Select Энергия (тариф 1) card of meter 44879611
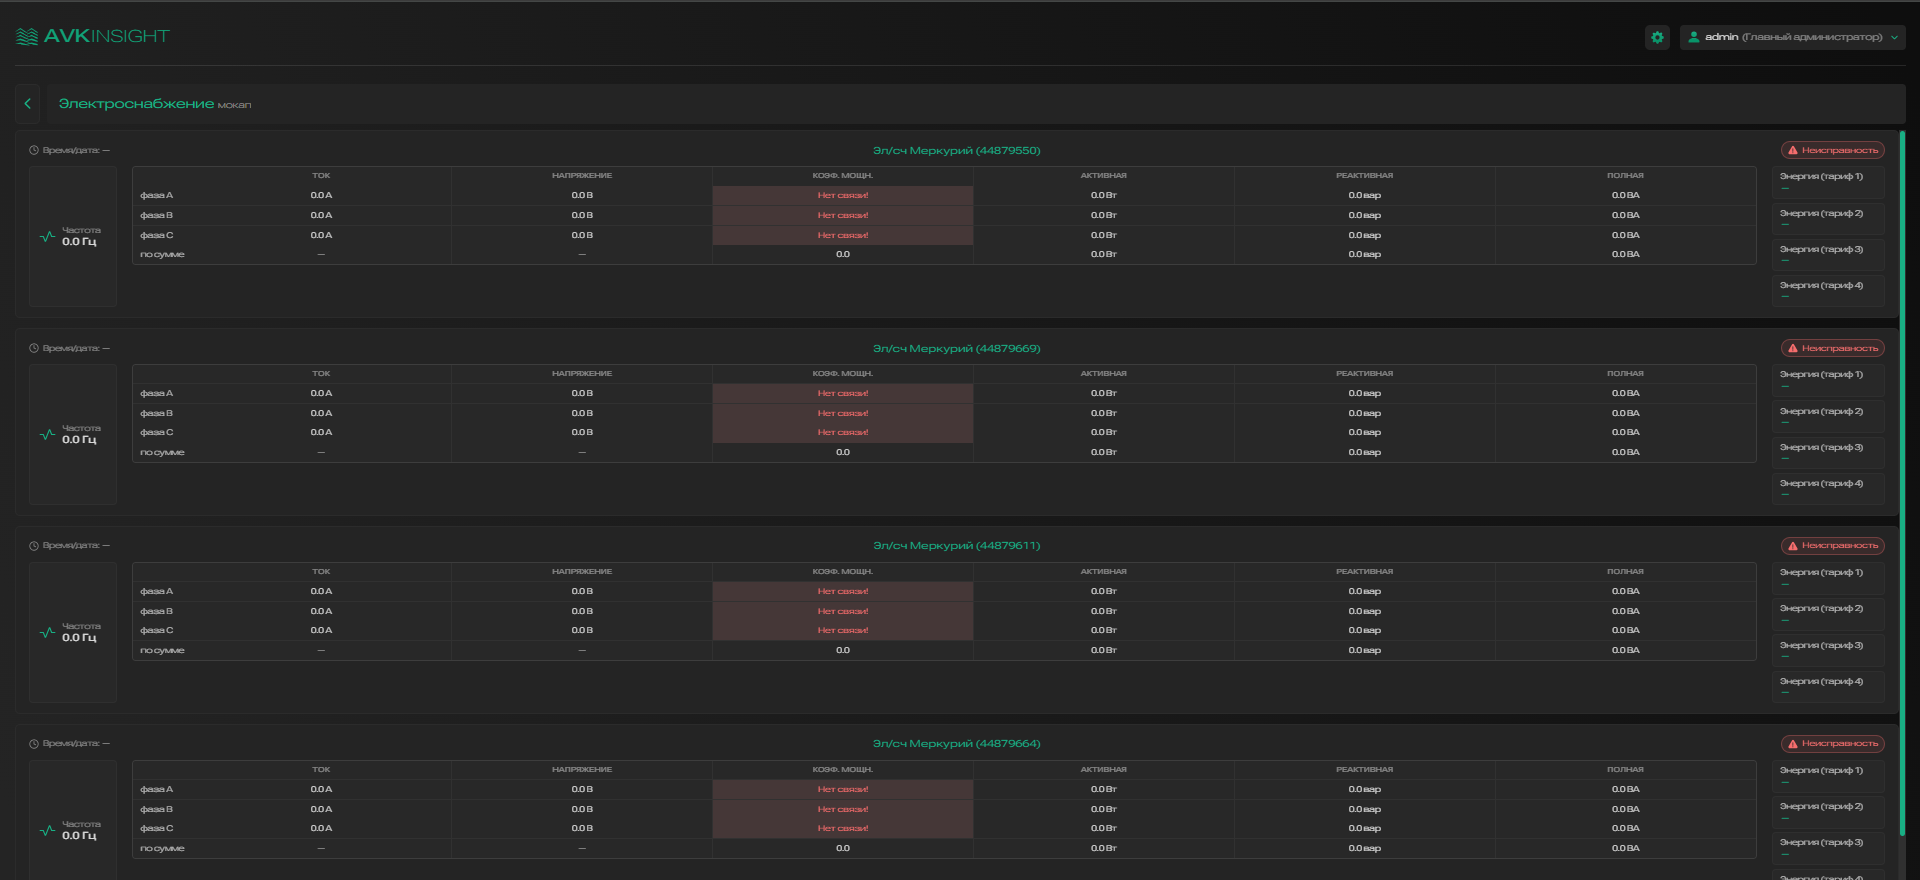Viewport: 1920px width, 880px height. (x=1828, y=577)
